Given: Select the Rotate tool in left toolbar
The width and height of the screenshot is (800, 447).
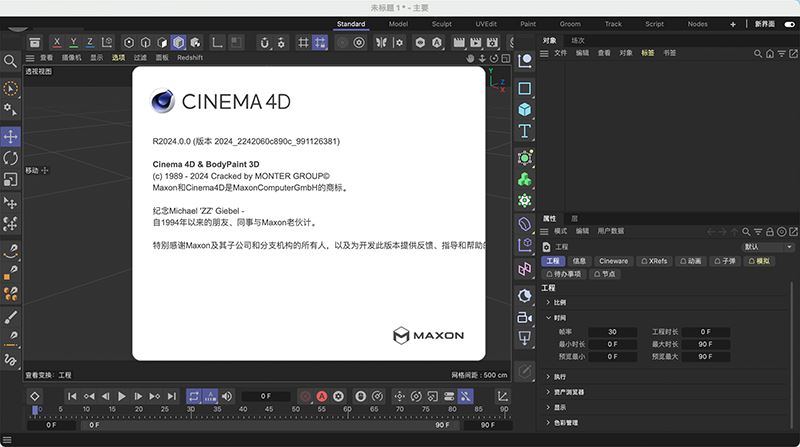Looking at the screenshot, I should 11,158.
